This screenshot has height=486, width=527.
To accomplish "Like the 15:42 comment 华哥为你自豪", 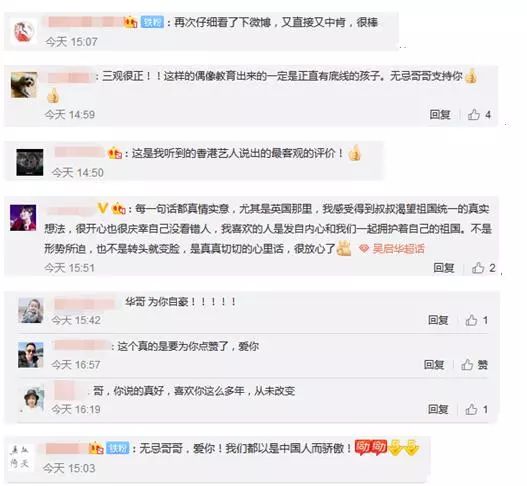I will click(476, 320).
